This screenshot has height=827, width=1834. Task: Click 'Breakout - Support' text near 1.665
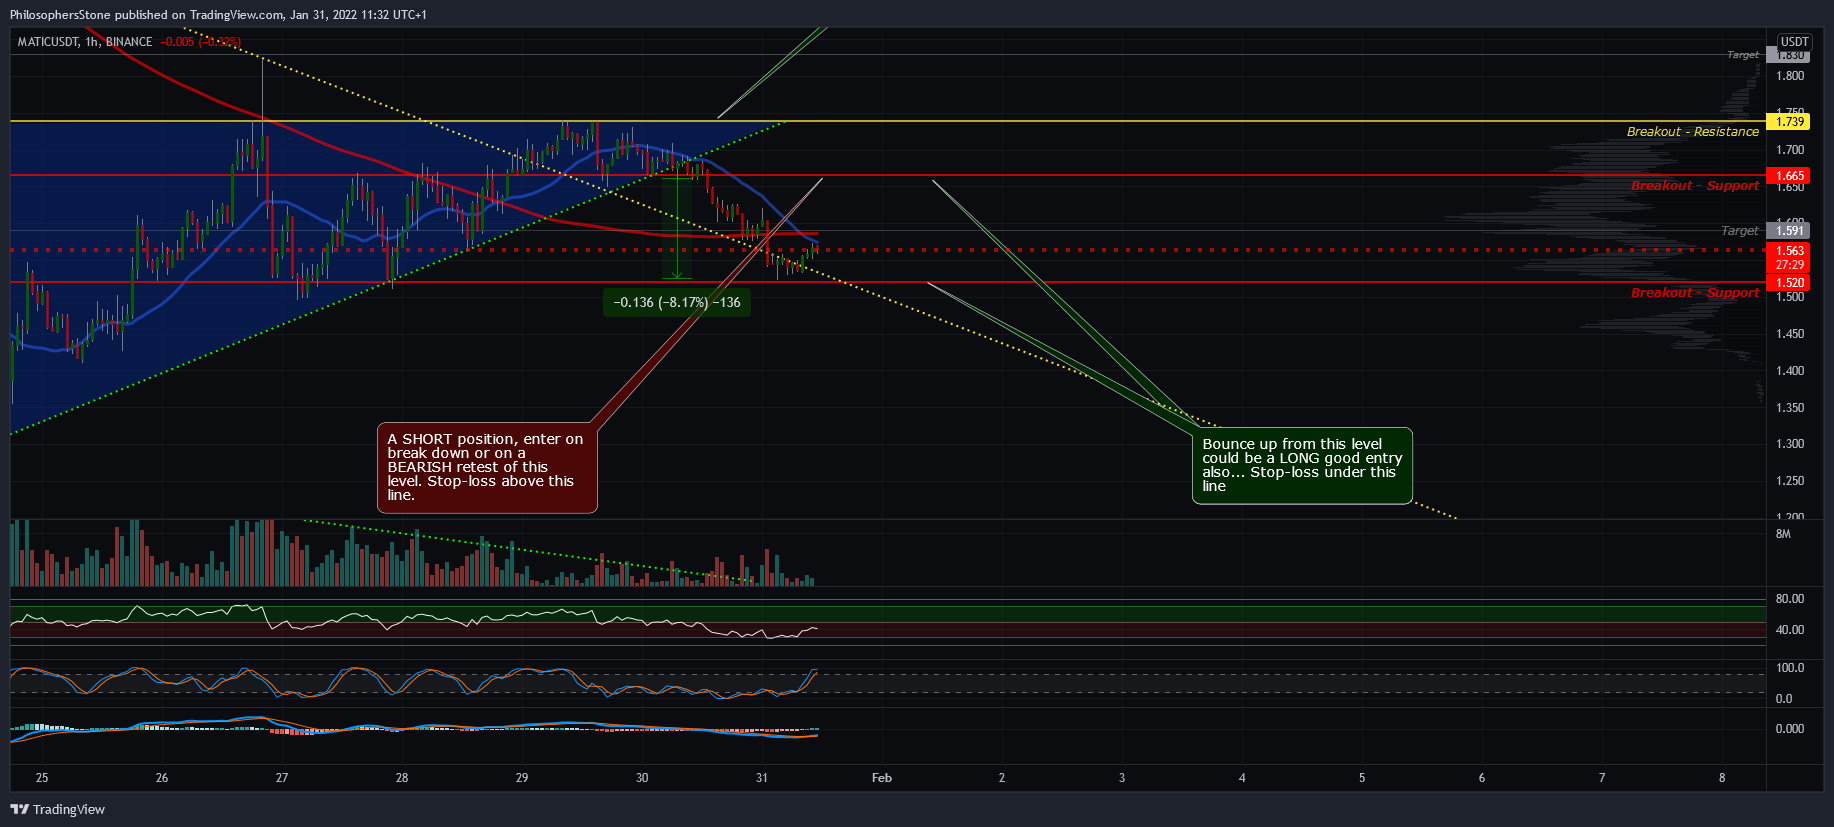[1694, 186]
